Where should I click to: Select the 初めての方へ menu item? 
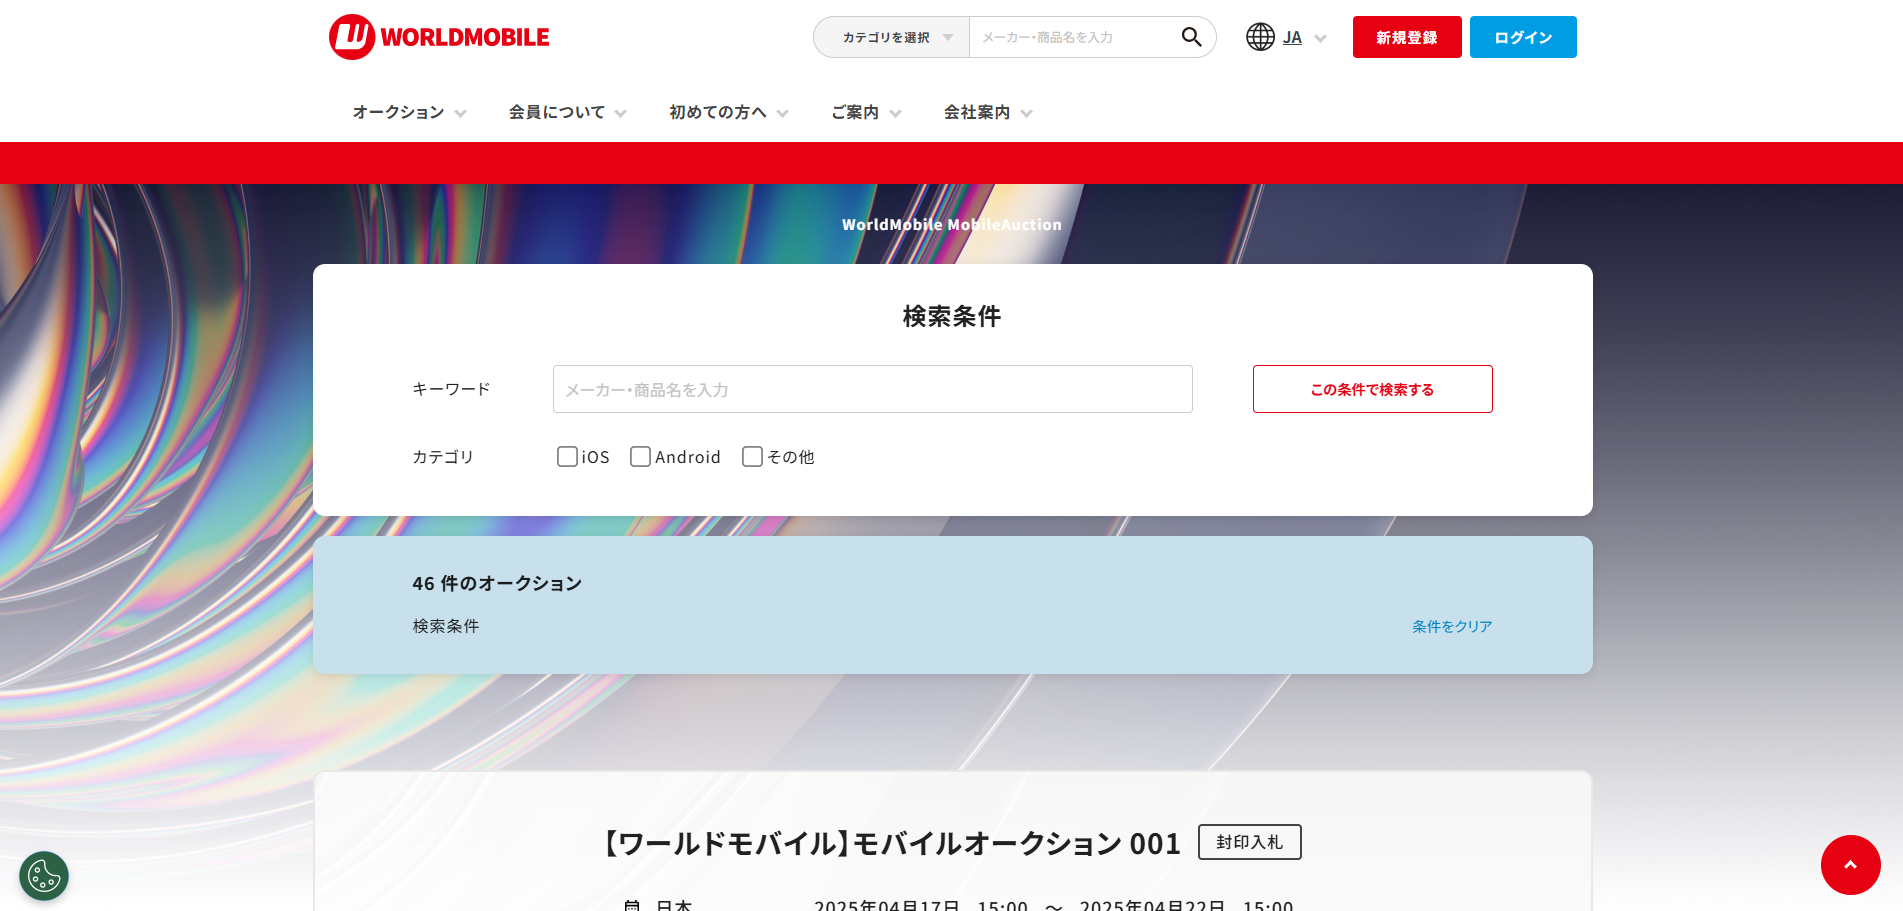coord(727,112)
